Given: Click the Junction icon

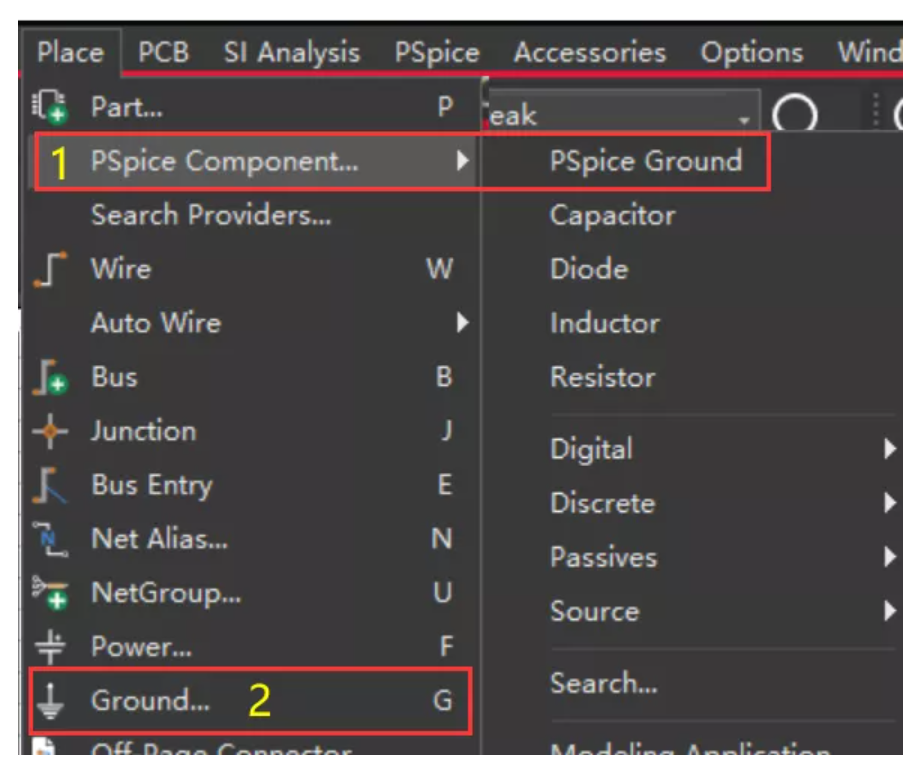Looking at the screenshot, I should tap(49, 432).
